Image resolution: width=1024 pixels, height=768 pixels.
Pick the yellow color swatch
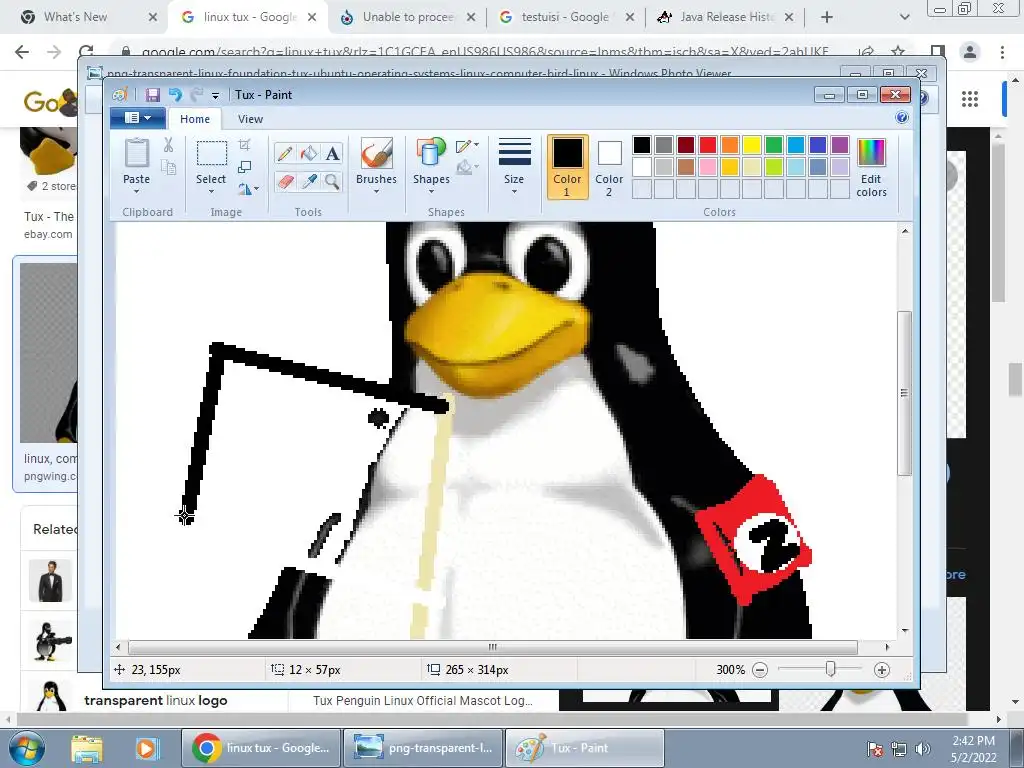(x=752, y=145)
